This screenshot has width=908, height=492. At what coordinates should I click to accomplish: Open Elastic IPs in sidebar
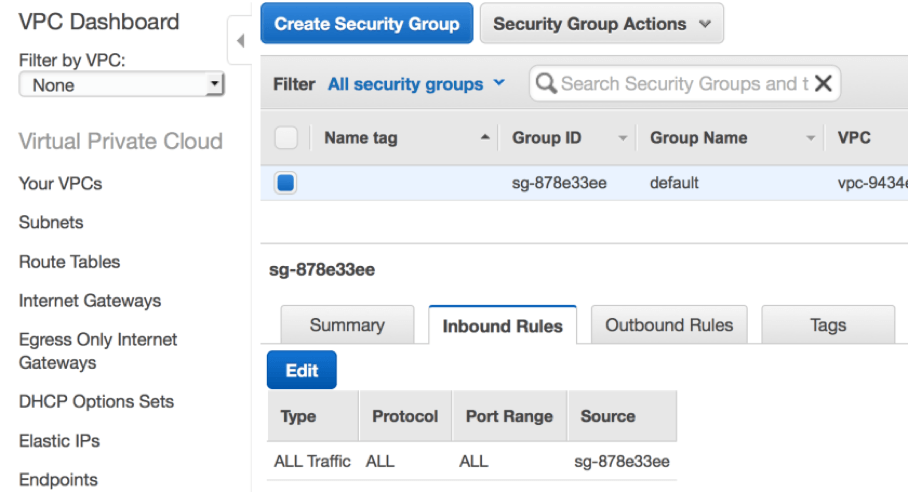coord(59,441)
